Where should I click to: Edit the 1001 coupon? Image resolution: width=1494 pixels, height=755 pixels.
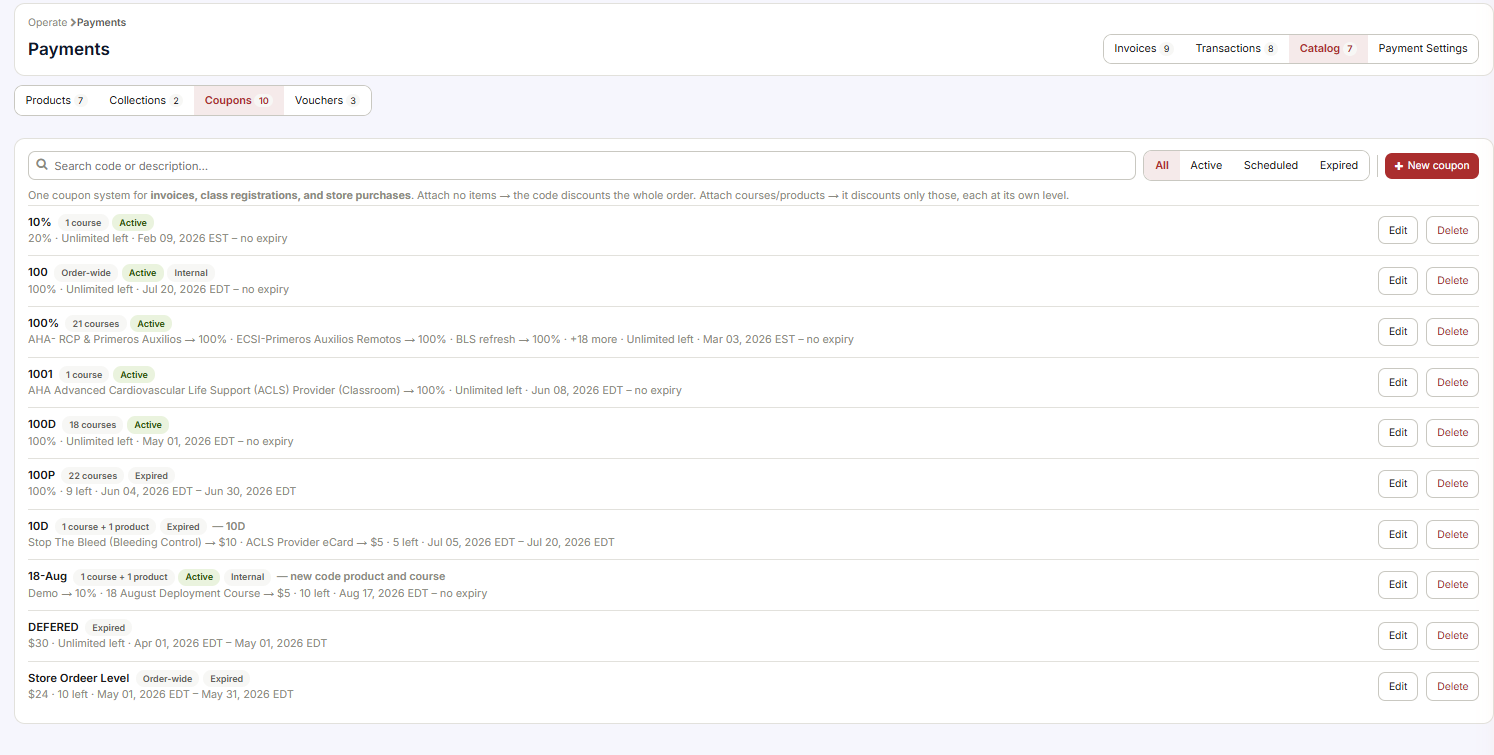click(1398, 382)
